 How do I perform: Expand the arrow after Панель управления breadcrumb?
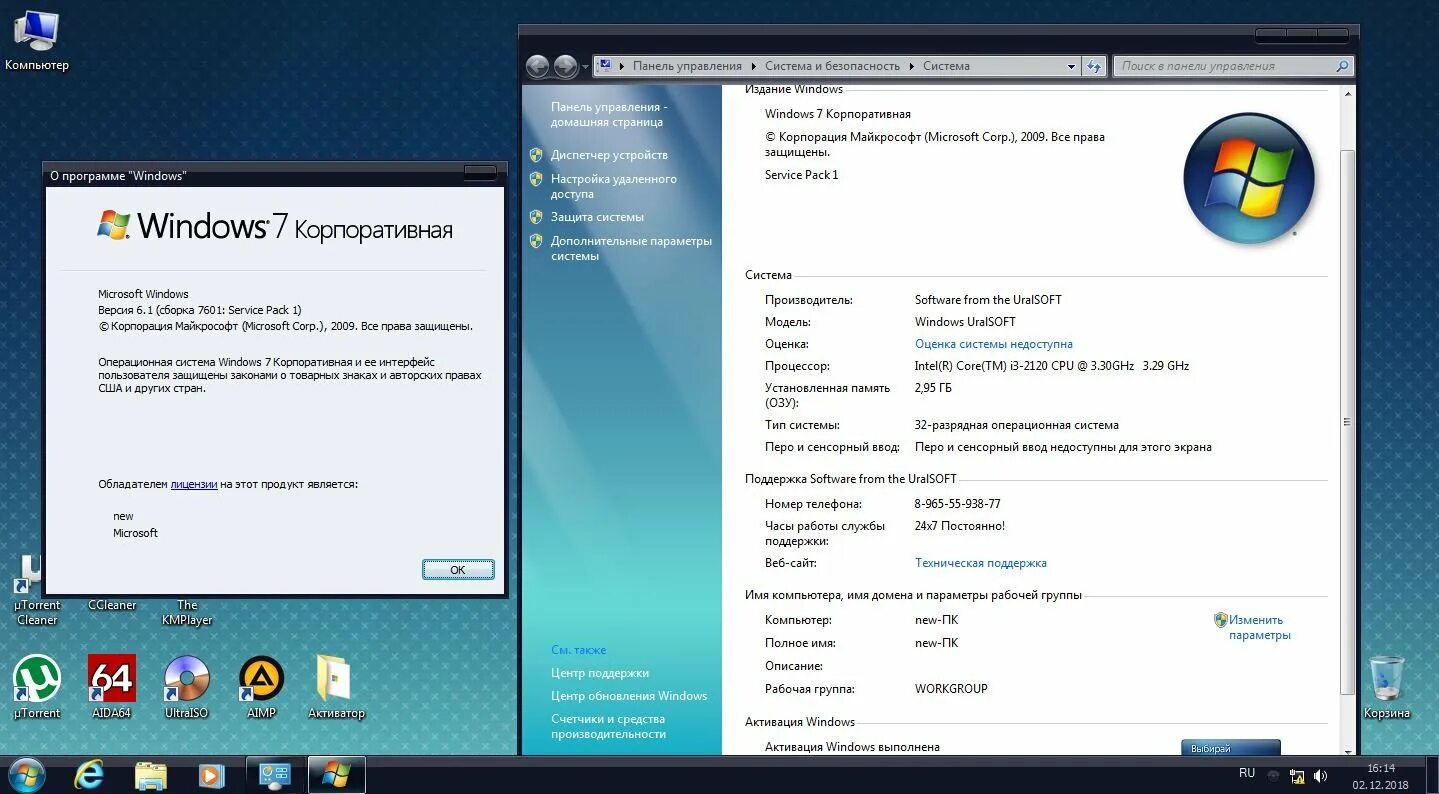[754, 66]
